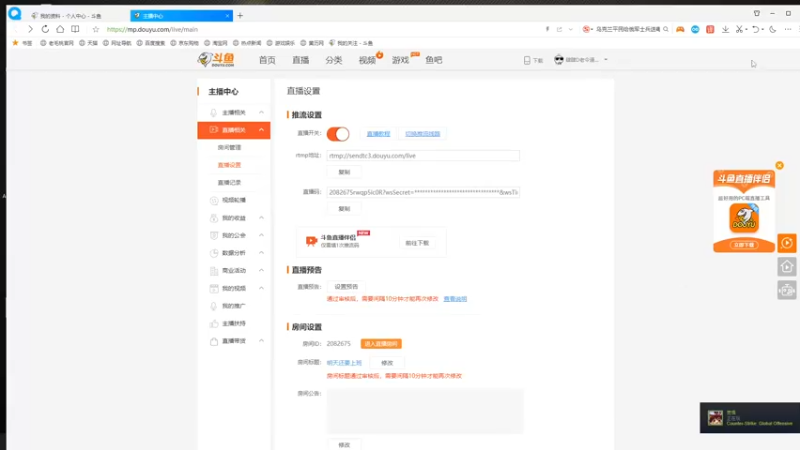Expand the 数据分析 sidebar section
Screen dimensions: 800x450
pos(261,253)
